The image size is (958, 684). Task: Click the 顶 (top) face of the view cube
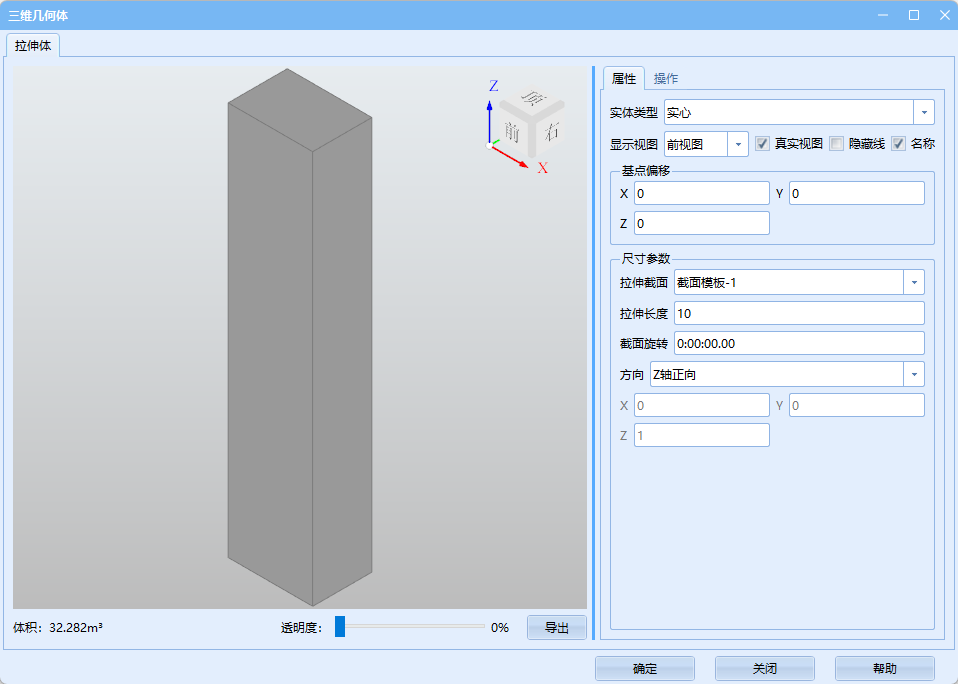tap(534, 99)
